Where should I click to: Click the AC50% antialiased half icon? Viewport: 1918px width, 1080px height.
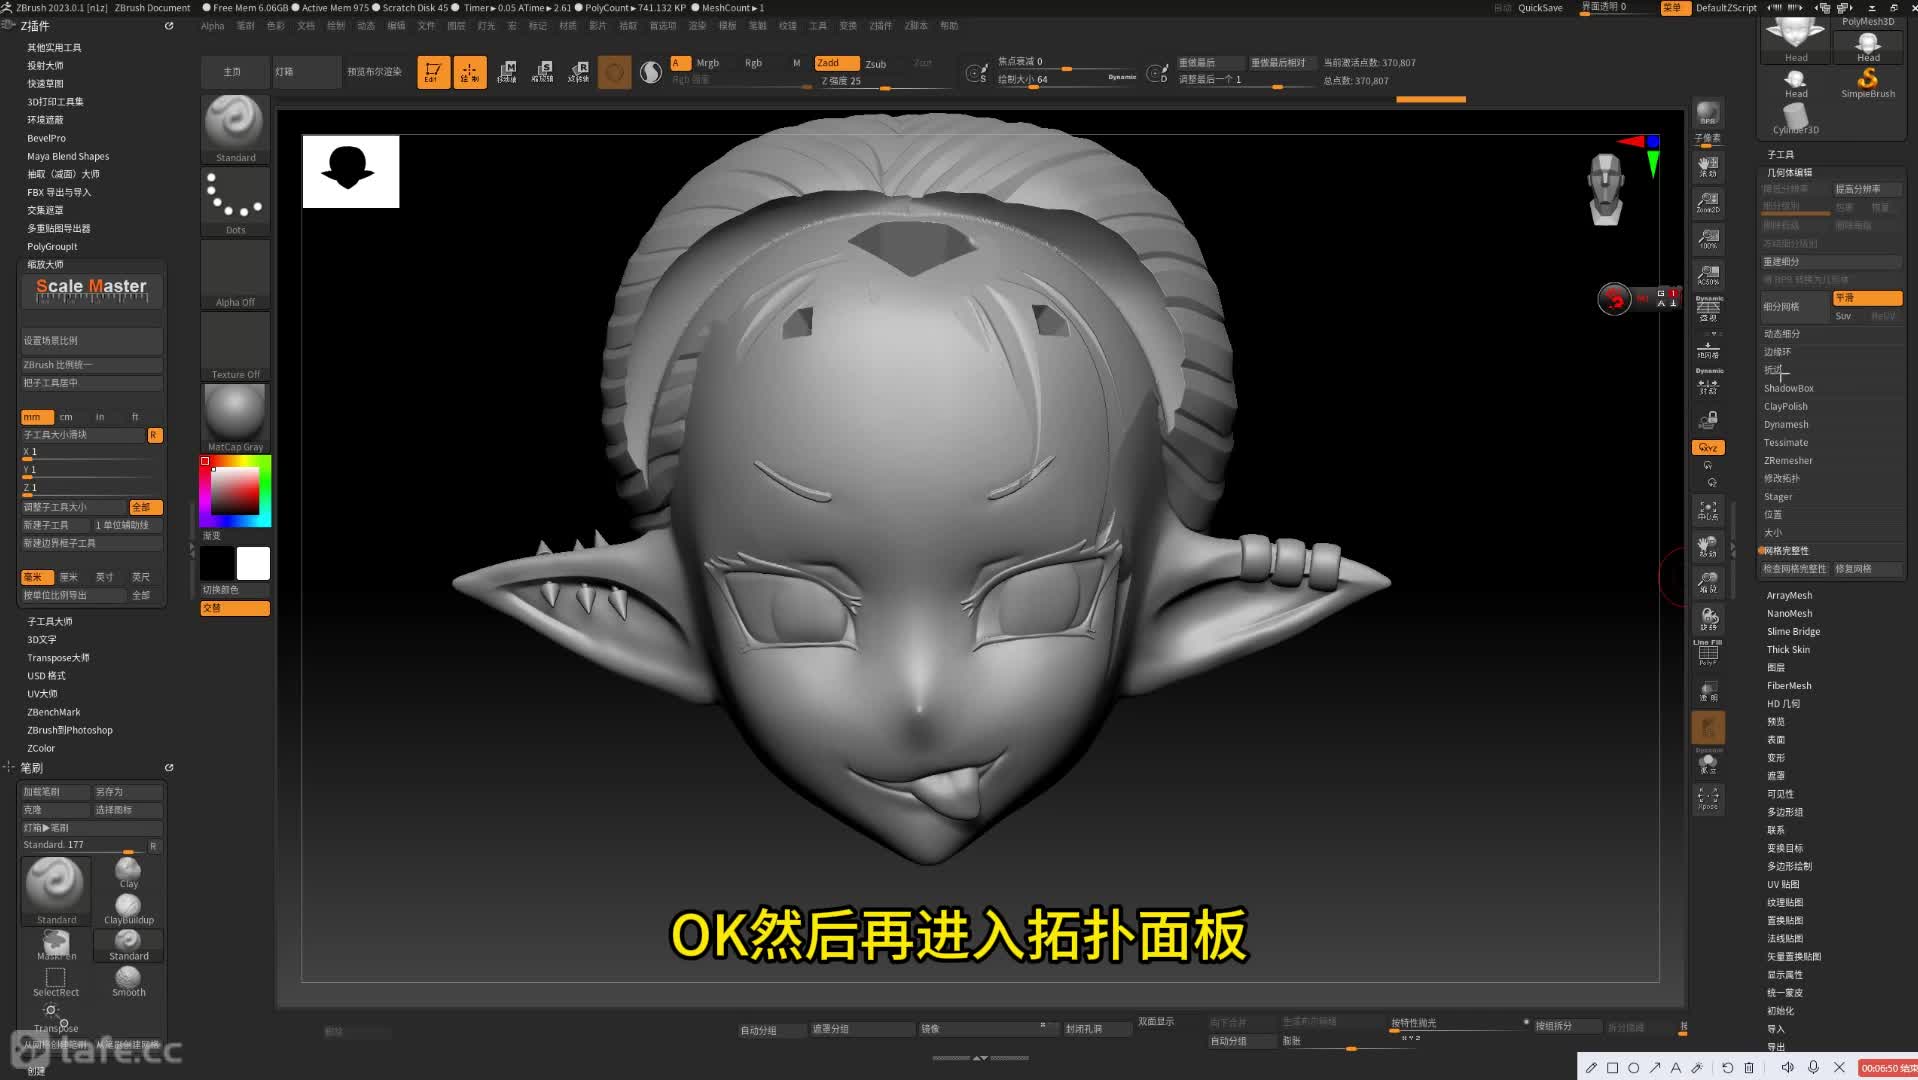point(1708,274)
